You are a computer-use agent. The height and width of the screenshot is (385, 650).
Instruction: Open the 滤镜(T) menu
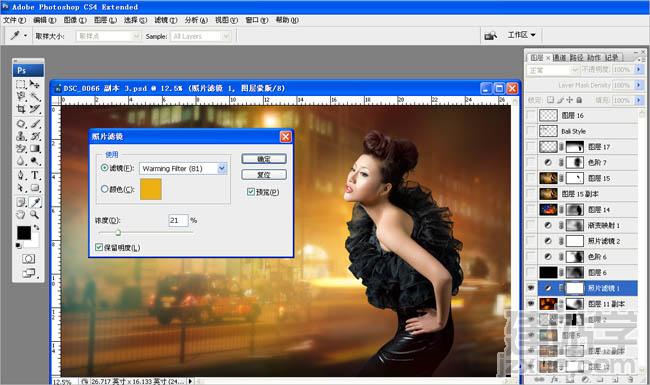[166, 20]
